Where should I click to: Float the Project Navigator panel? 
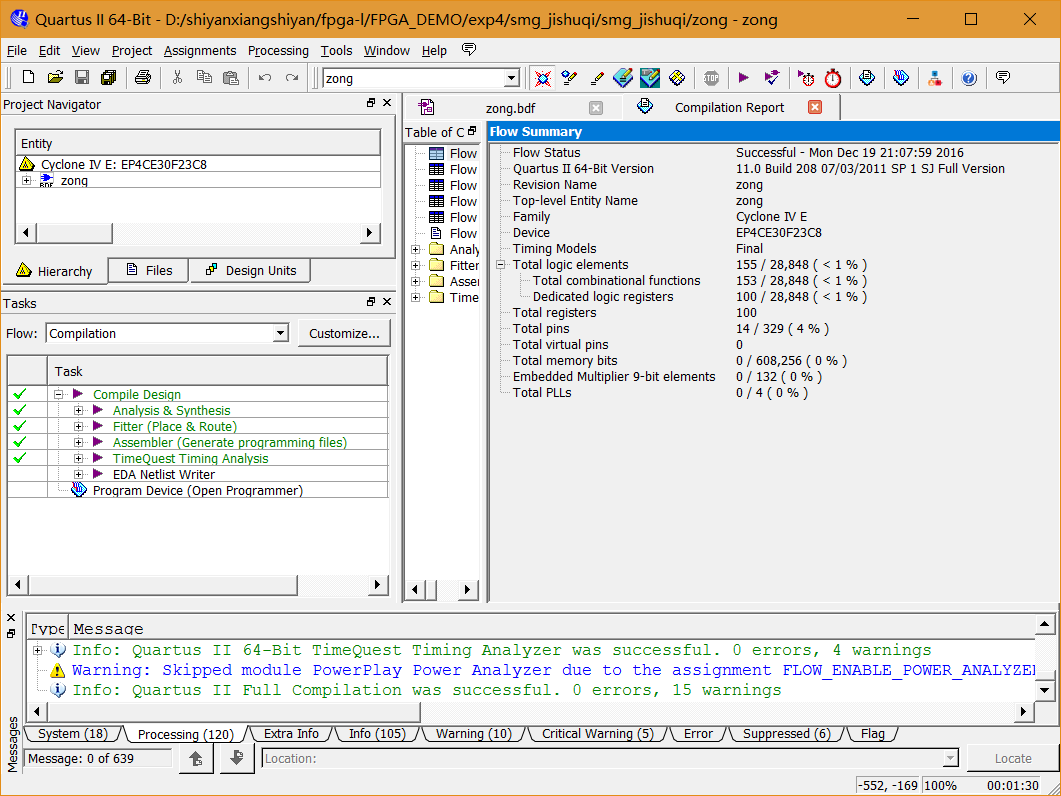(371, 103)
